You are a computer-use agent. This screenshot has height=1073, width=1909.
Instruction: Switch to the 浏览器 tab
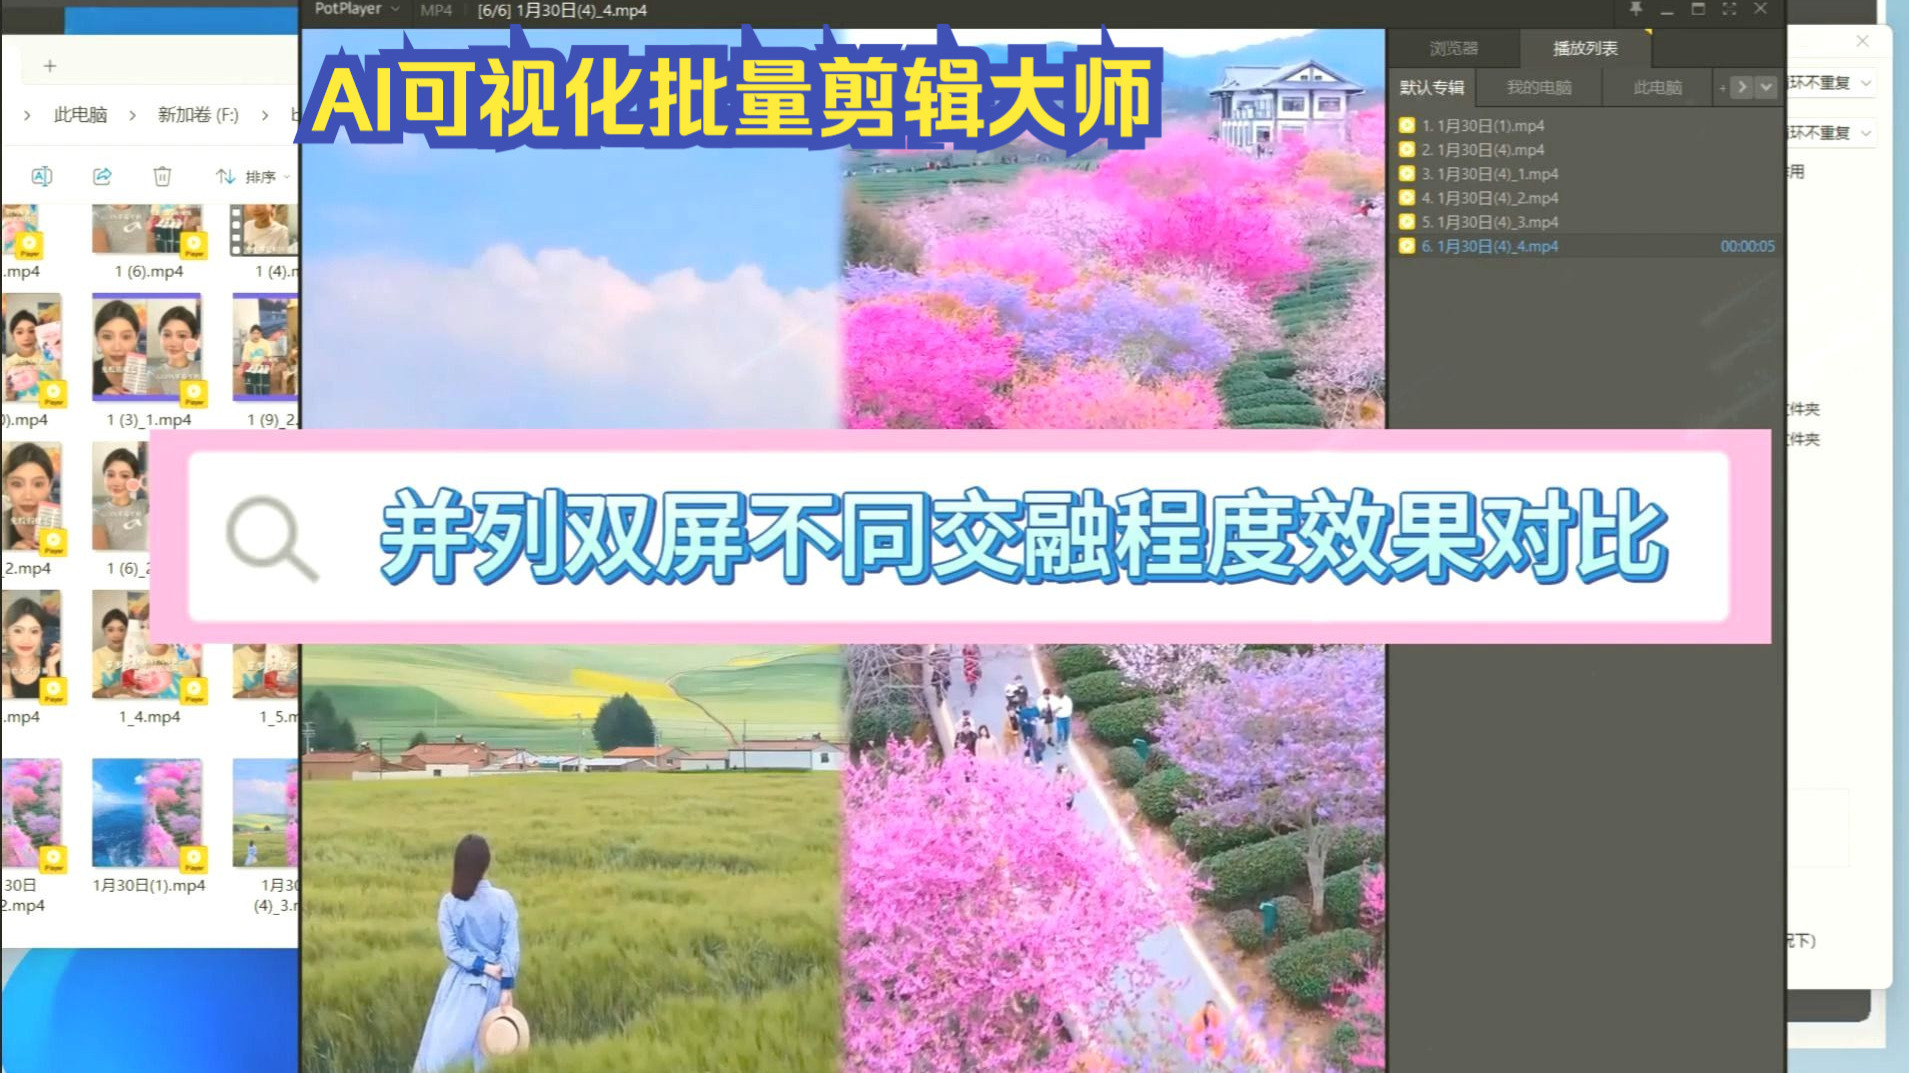click(x=1453, y=48)
